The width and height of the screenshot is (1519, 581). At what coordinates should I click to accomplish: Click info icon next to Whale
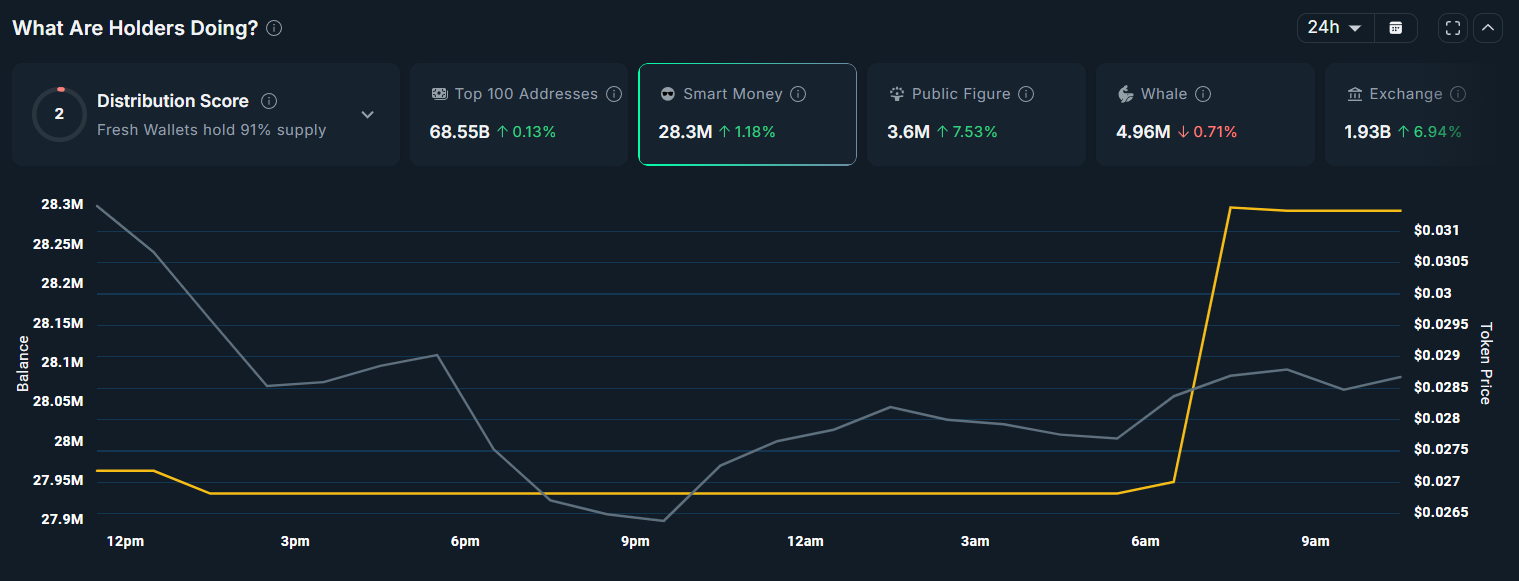click(x=1203, y=94)
